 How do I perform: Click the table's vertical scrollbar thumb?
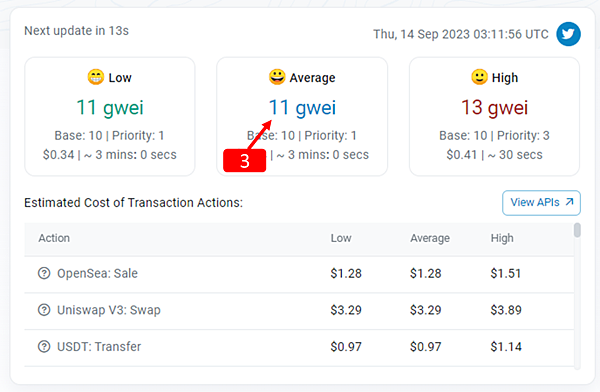(x=577, y=230)
